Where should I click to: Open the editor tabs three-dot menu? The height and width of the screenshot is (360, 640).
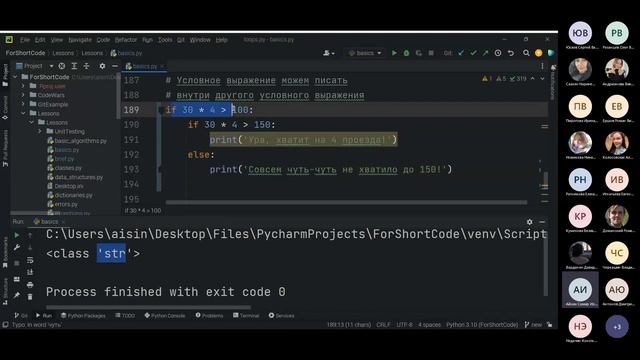pos(542,66)
